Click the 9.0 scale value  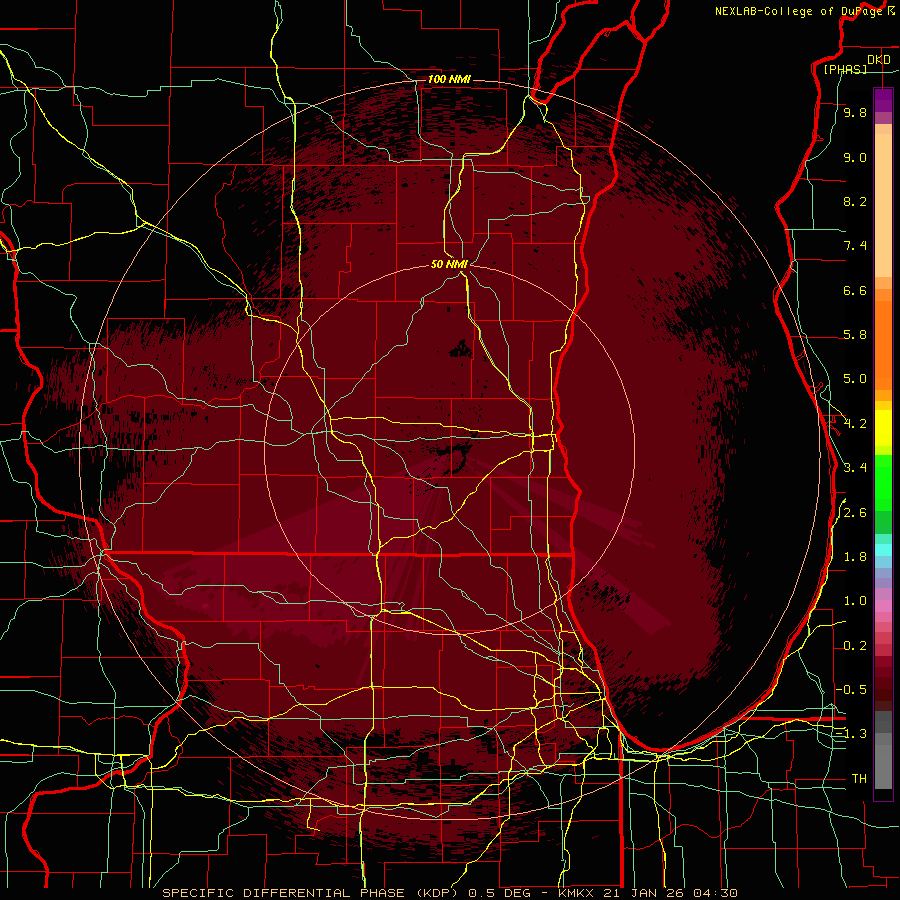[x=855, y=157]
